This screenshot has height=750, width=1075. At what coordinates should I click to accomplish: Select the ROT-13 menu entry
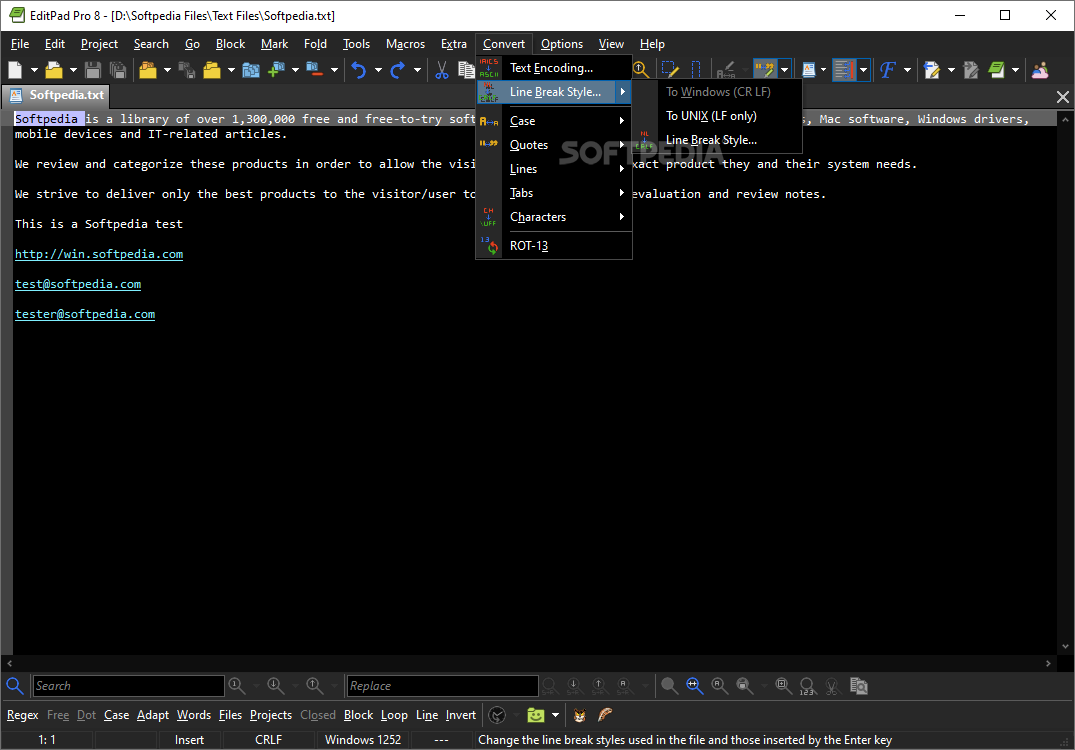[554, 245]
